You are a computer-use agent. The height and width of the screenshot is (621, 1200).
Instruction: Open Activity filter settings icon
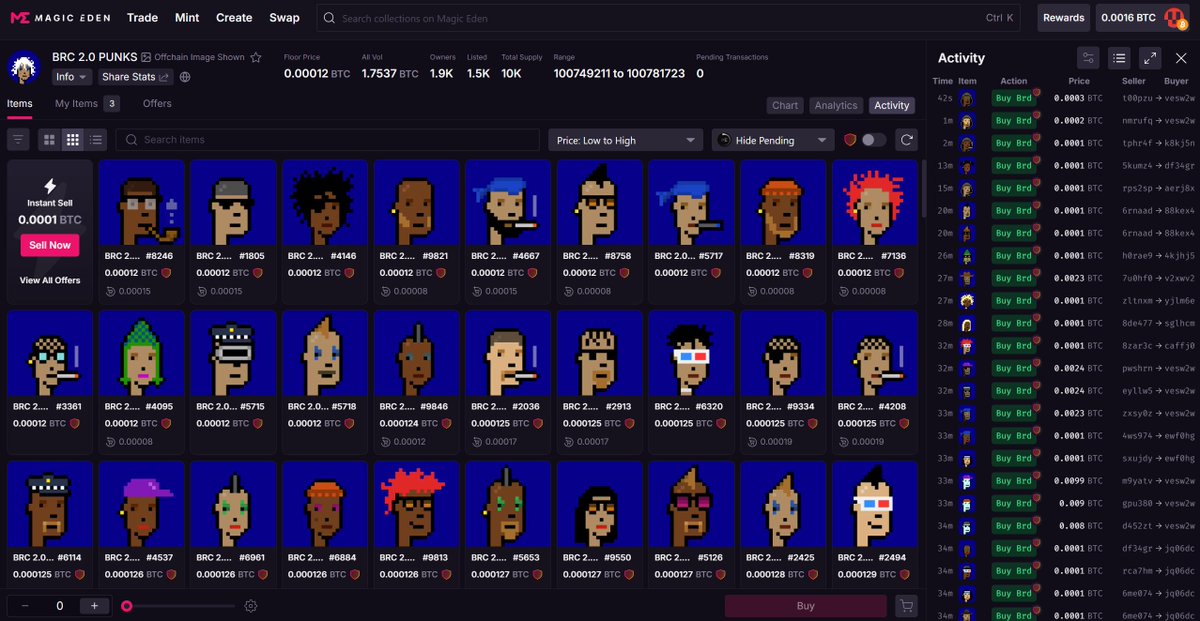pos(1088,58)
